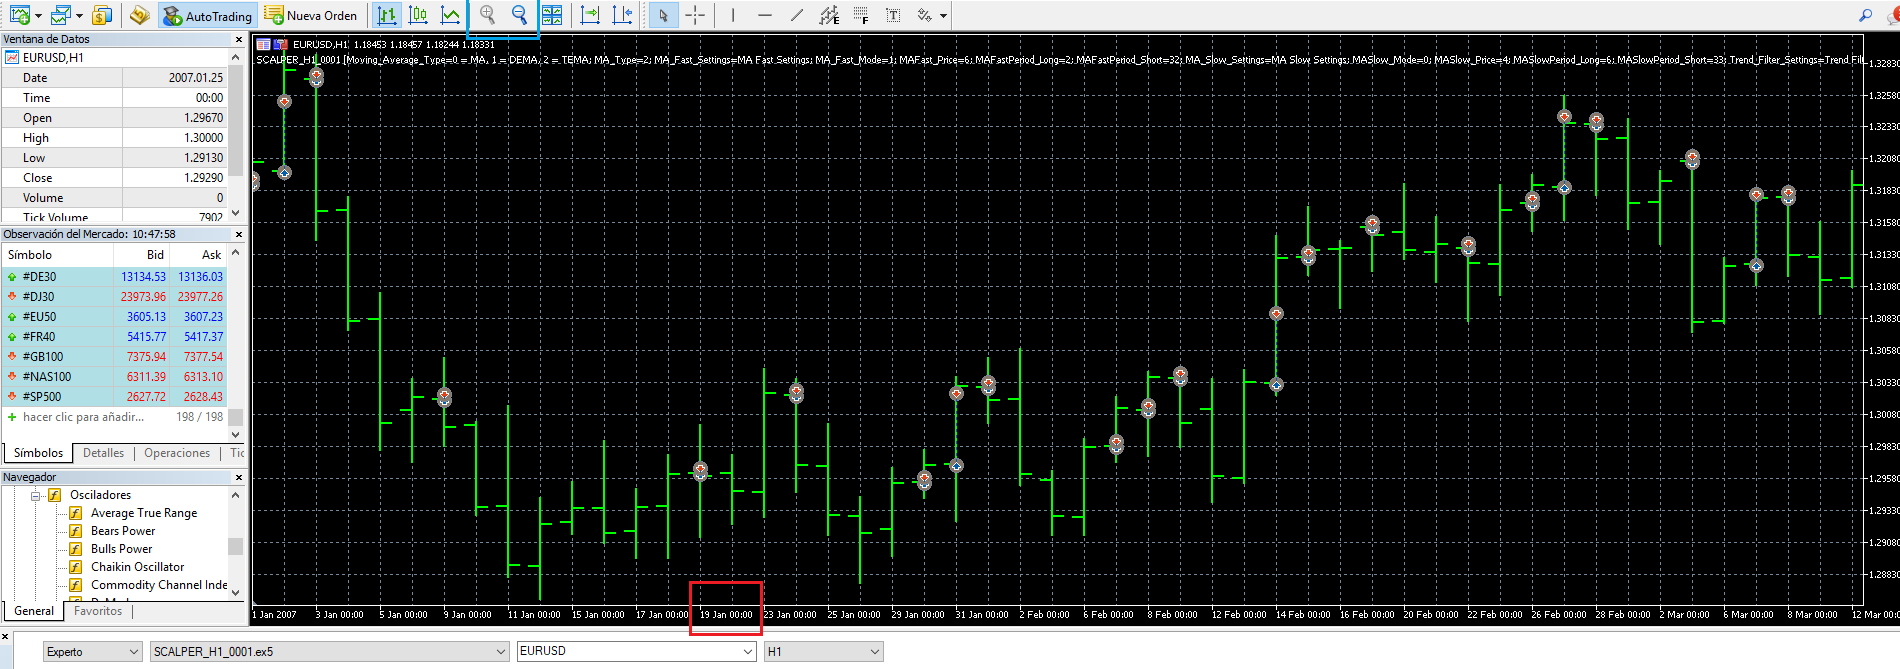Zoom out of the chart
The image size is (1900, 669).
pyautogui.click(x=519, y=15)
